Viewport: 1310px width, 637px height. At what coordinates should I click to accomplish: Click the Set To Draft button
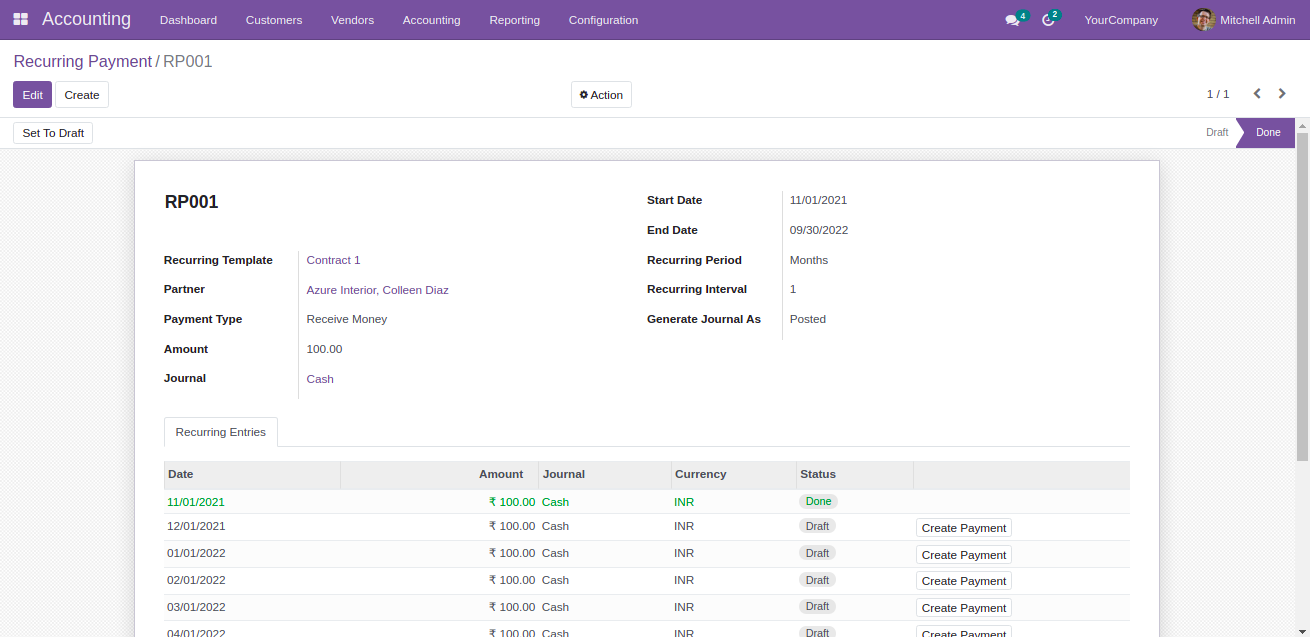(53, 133)
